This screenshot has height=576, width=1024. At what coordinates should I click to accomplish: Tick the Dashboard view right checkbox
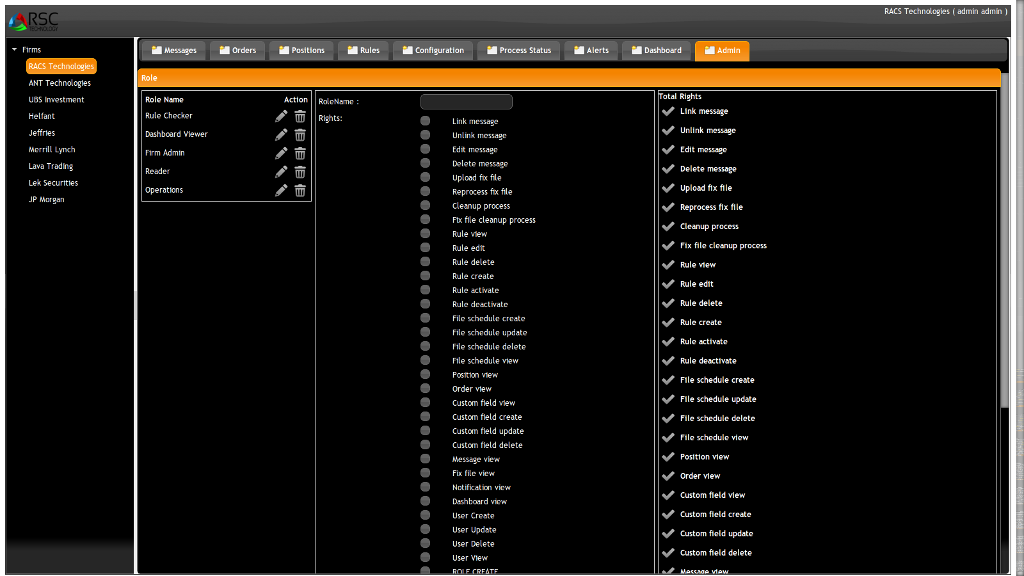[x=425, y=502]
